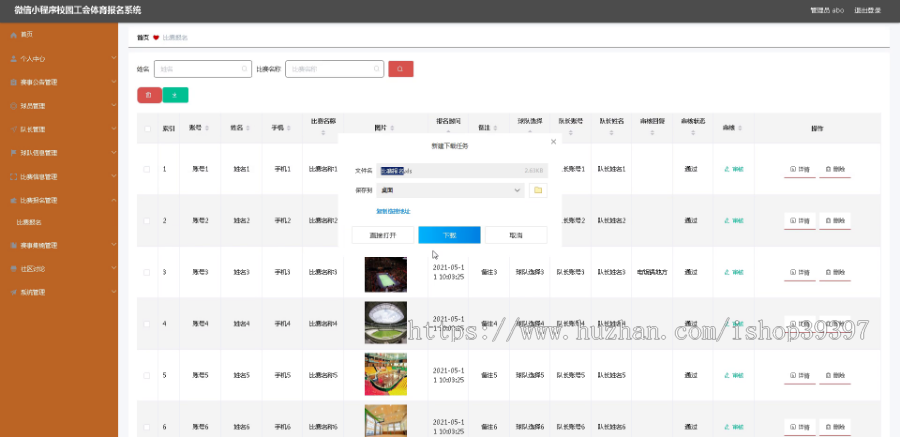This screenshot has height=437, width=900.
Task: Click the 球员管理 sidebar icon
Action: [x=14, y=106]
